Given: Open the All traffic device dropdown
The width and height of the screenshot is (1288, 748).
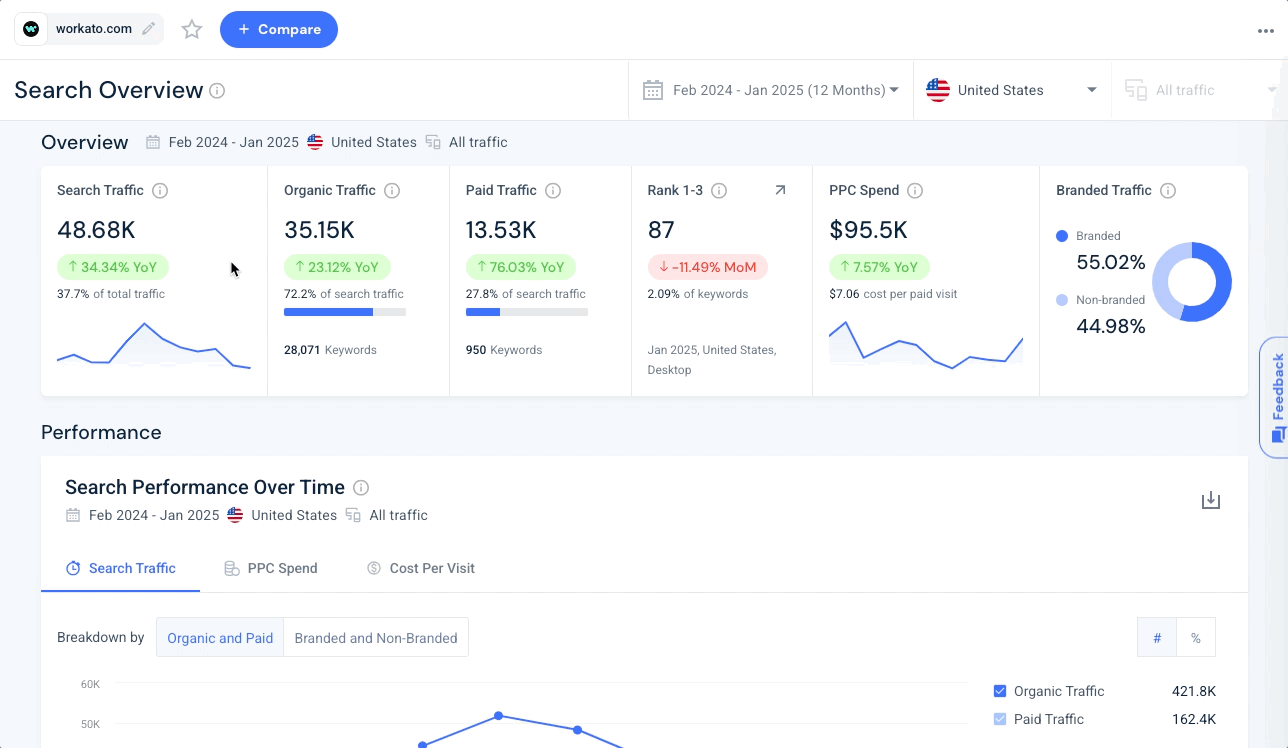Looking at the screenshot, I should [1199, 90].
